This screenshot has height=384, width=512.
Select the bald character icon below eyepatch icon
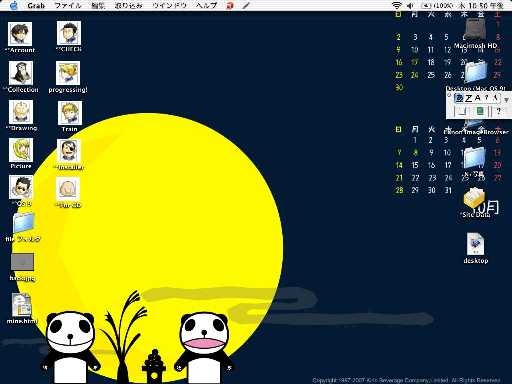click(68, 189)
